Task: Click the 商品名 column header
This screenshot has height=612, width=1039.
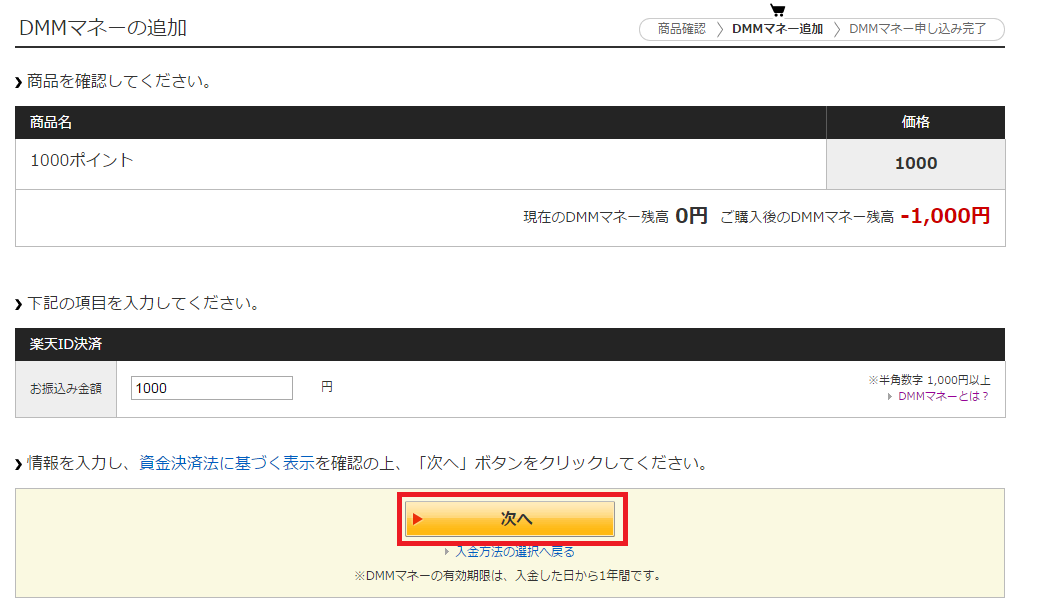Action: tap(51, 122)
